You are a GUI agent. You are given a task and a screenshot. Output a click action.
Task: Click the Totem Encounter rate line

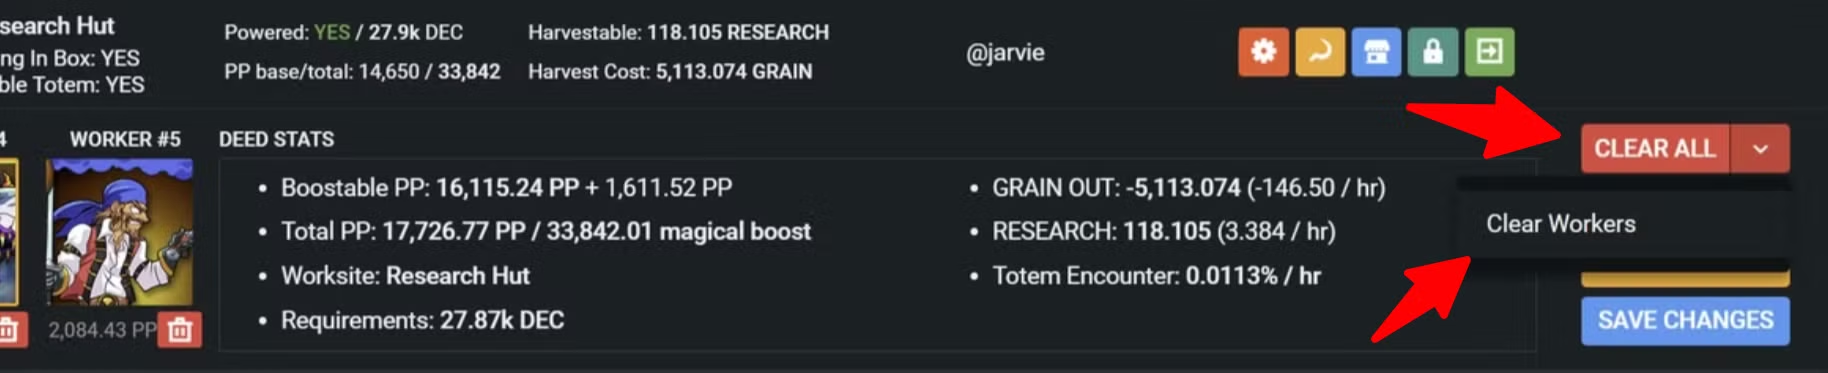click(x=1156, y=276)
